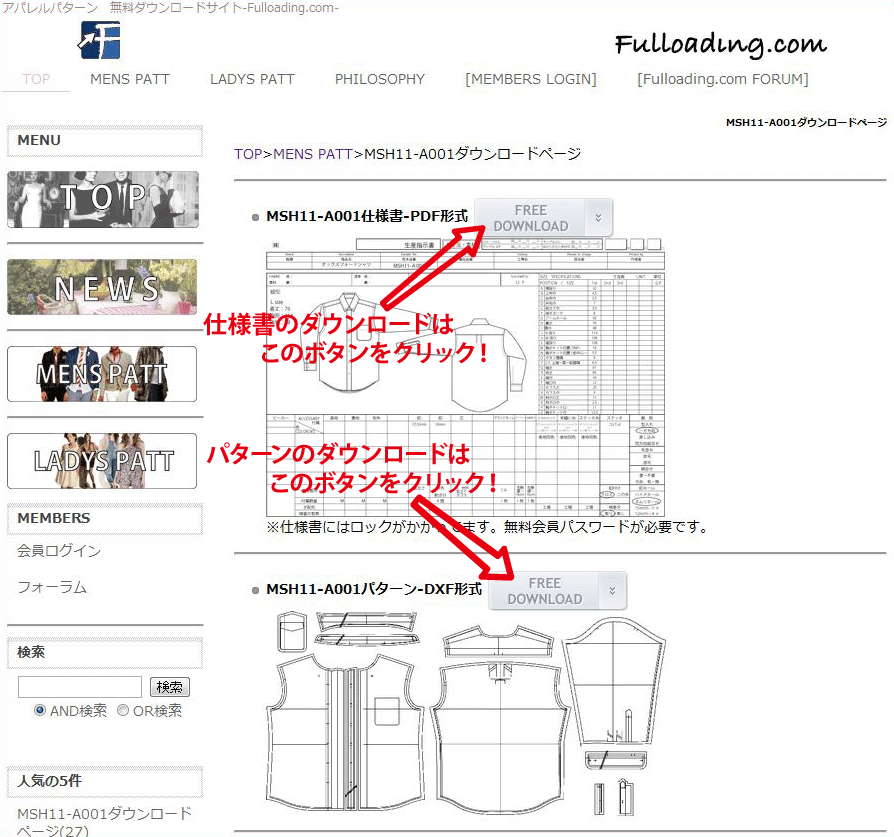This screenshot has height=837, width=894.
Task: Follow the TOP breadcrumb link
Action: tap(248, 154)
